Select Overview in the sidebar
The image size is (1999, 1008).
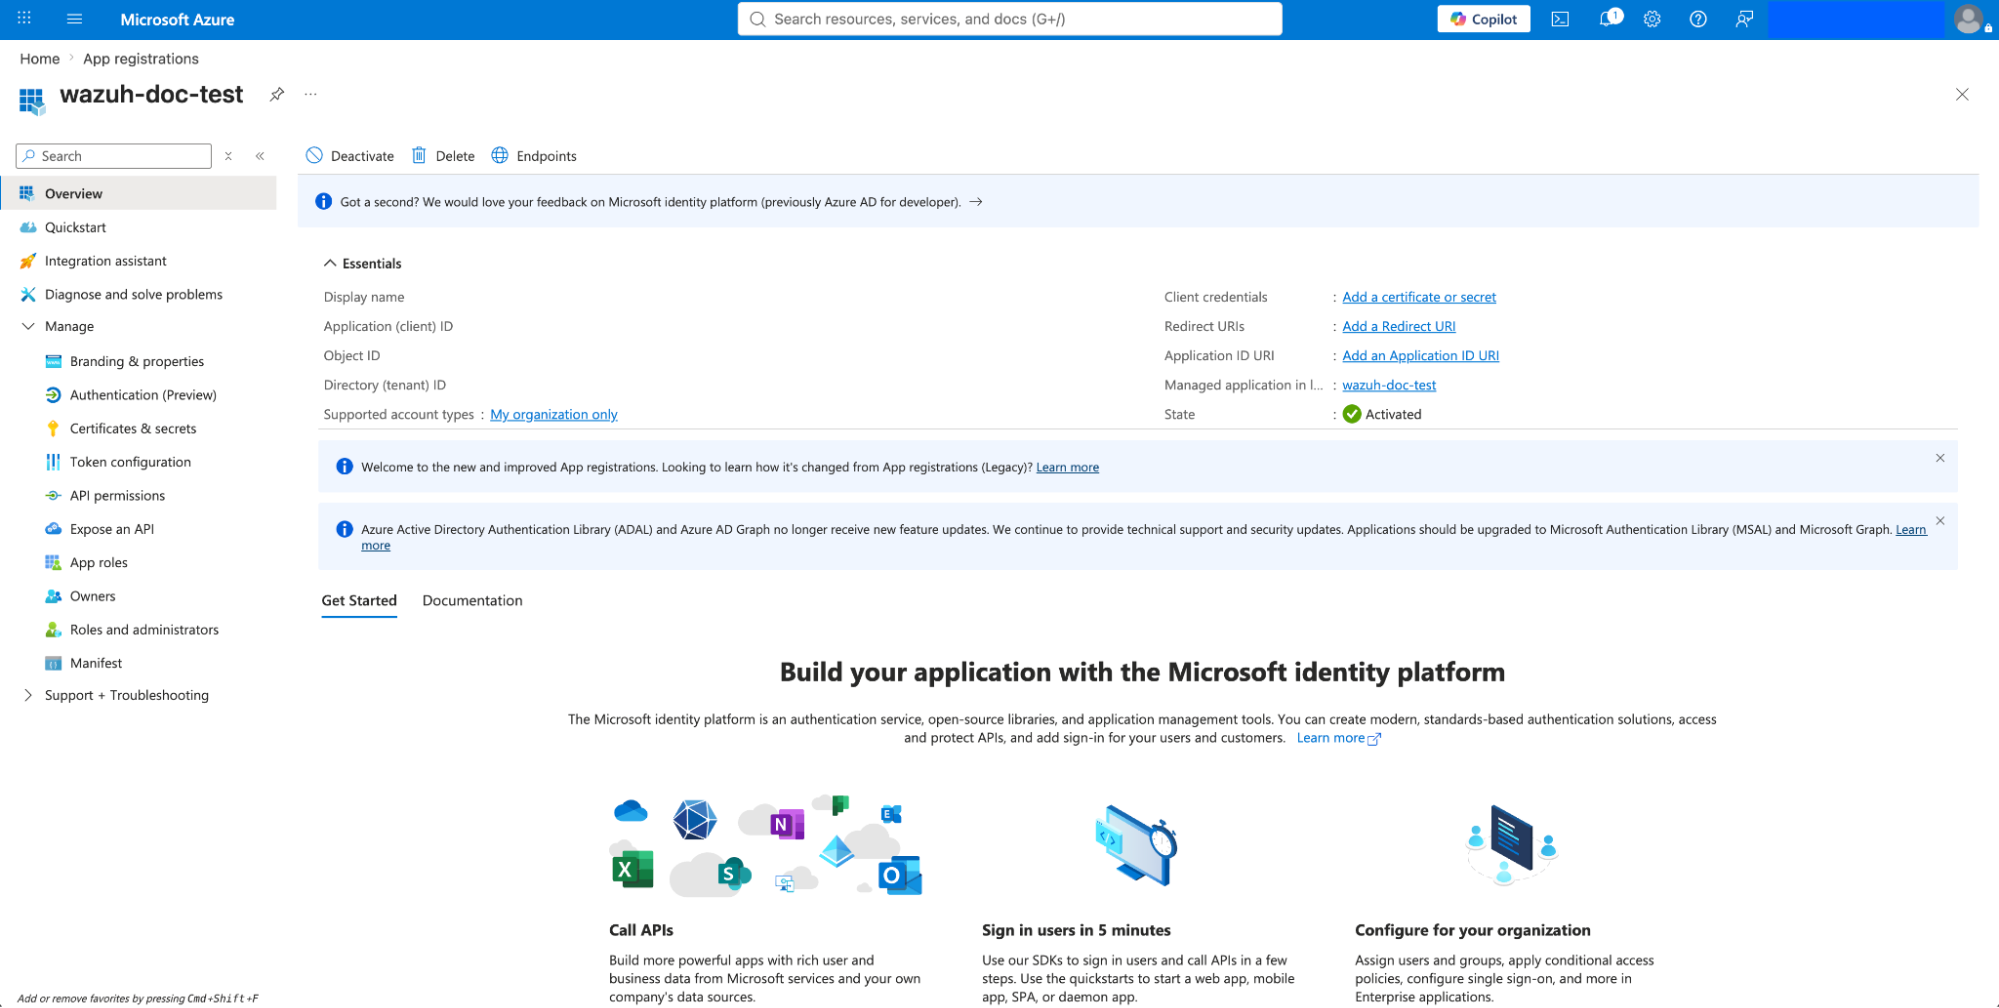click(139, 194)
